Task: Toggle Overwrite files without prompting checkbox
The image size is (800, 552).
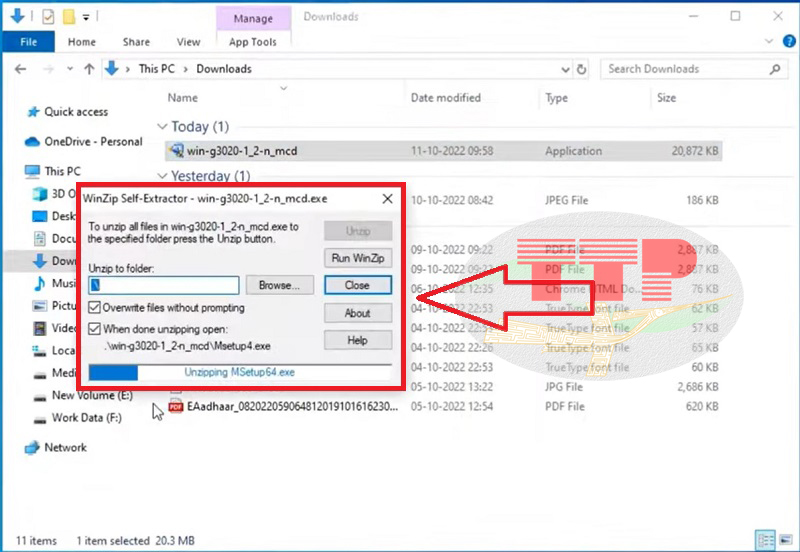Action: [x=94, y=308]
